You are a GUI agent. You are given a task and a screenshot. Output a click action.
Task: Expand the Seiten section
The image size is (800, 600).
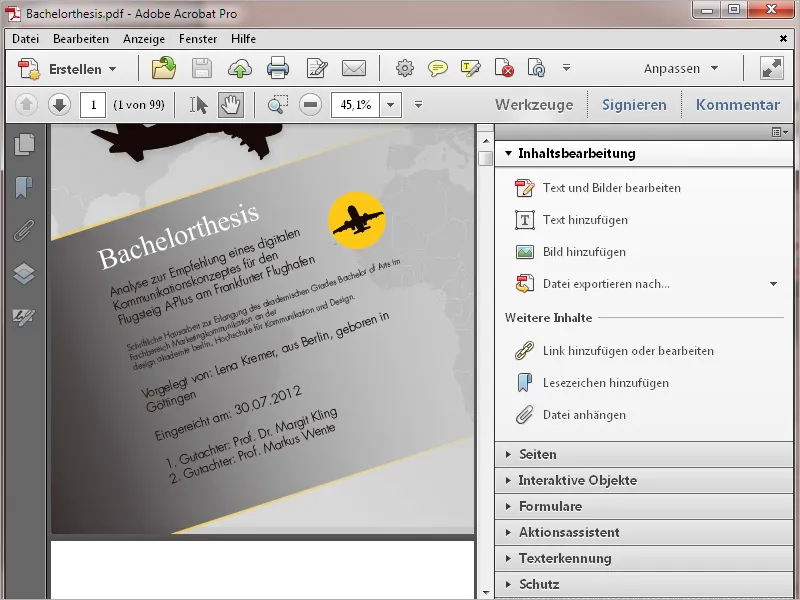[x=644, y=455]
